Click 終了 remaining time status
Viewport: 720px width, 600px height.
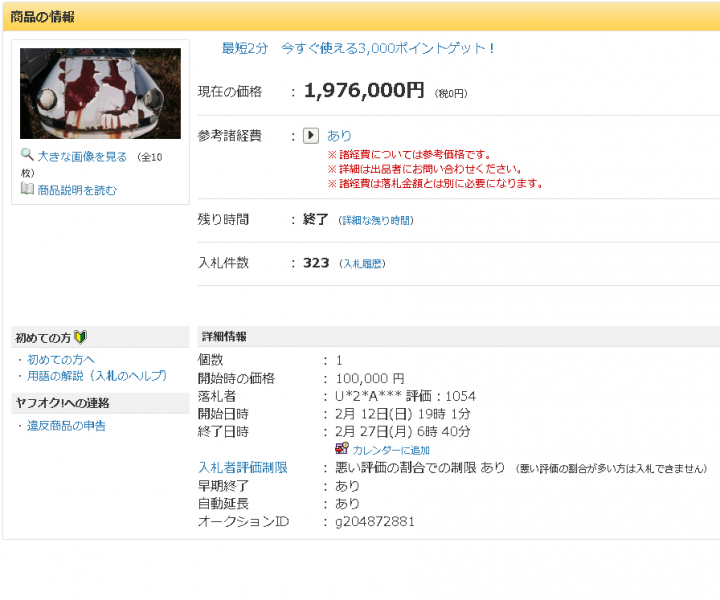pos(316,219)
